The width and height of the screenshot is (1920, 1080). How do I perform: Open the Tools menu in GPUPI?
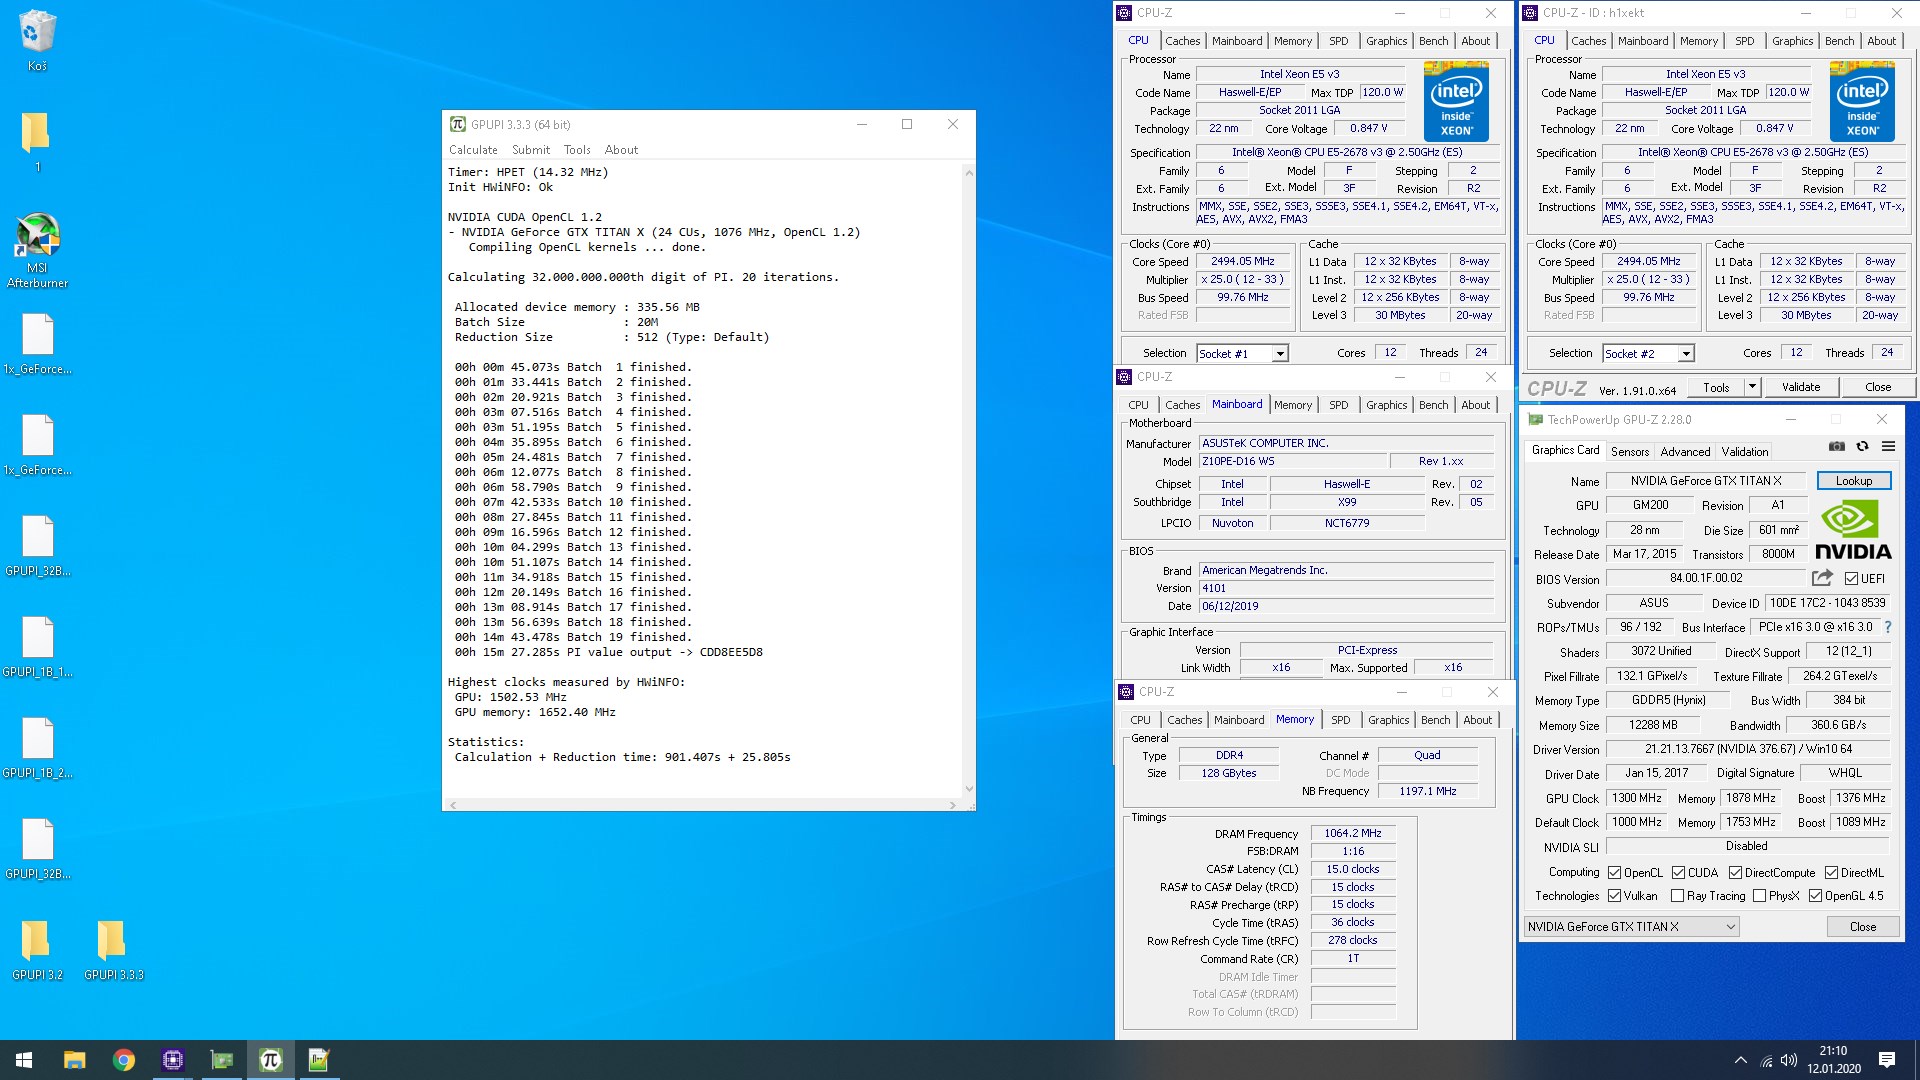[577, 150]
